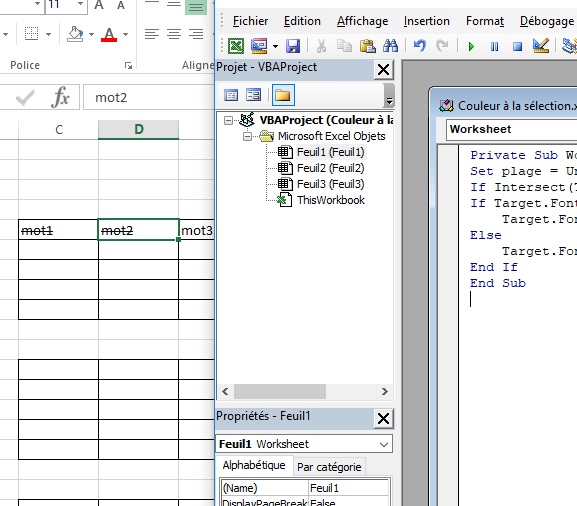
Task: Open the Worksheet object combo box in code window
Action: click(x=511, y=130)
